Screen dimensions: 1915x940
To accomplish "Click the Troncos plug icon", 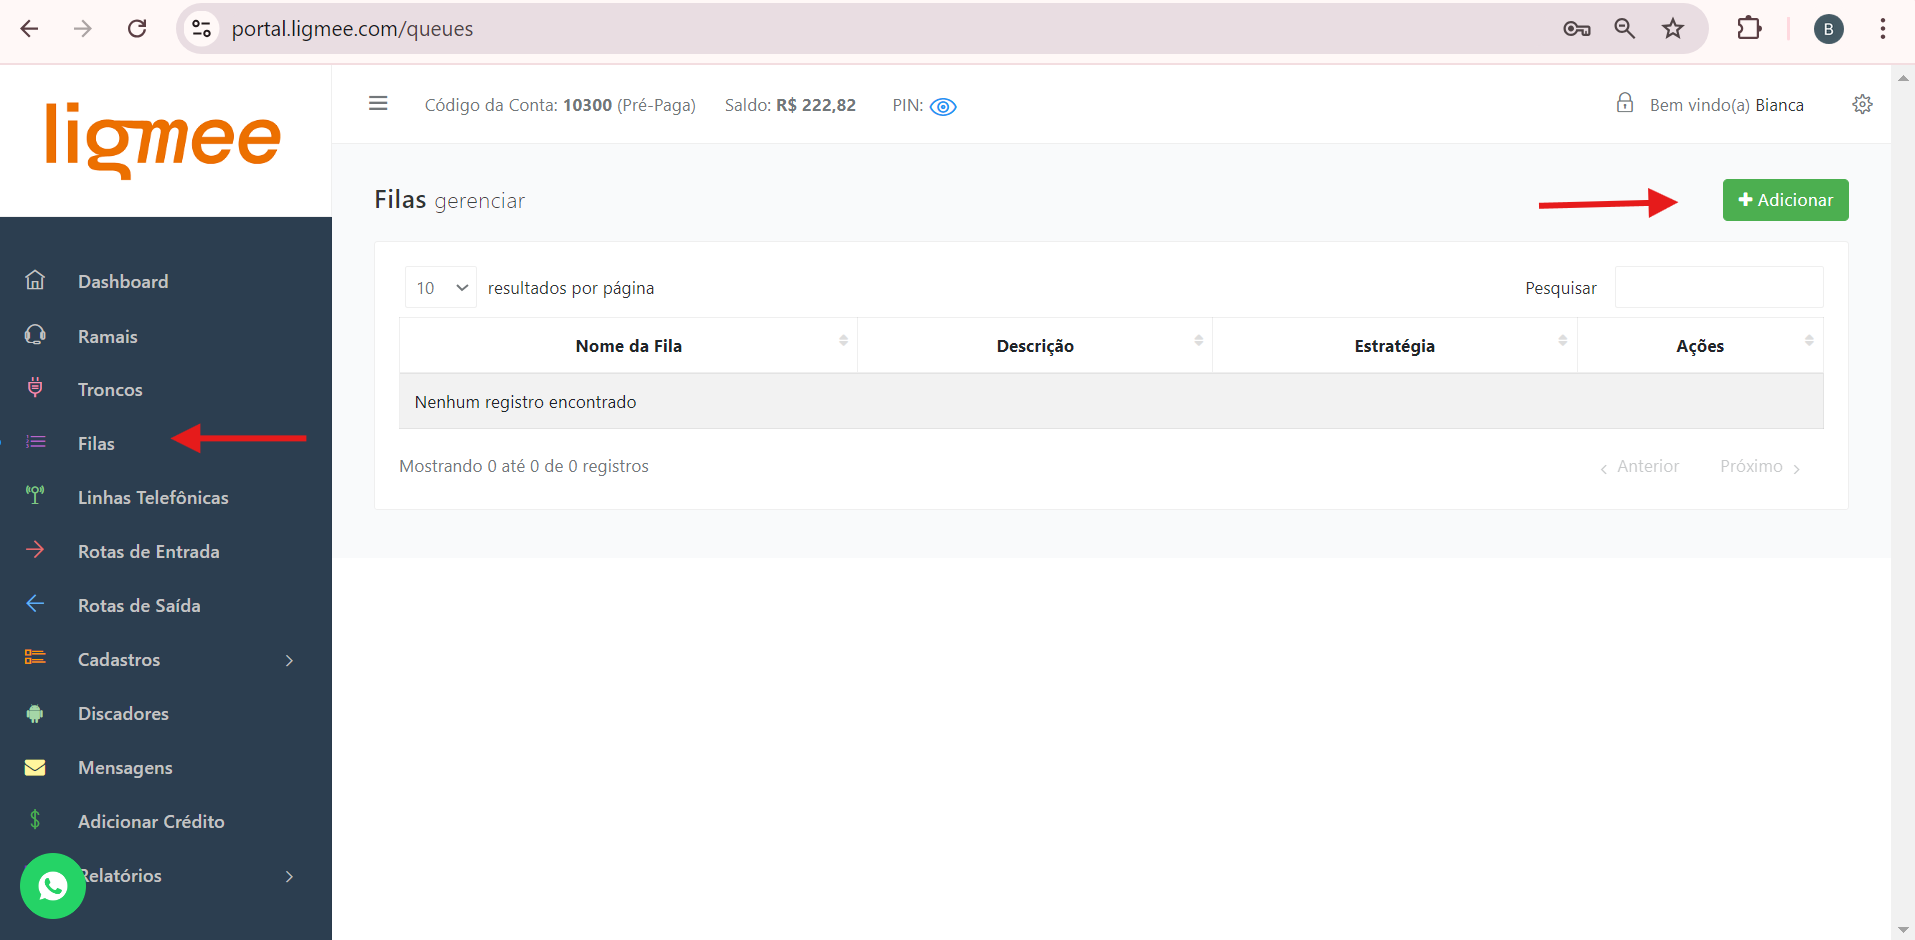I will (35, 388).
